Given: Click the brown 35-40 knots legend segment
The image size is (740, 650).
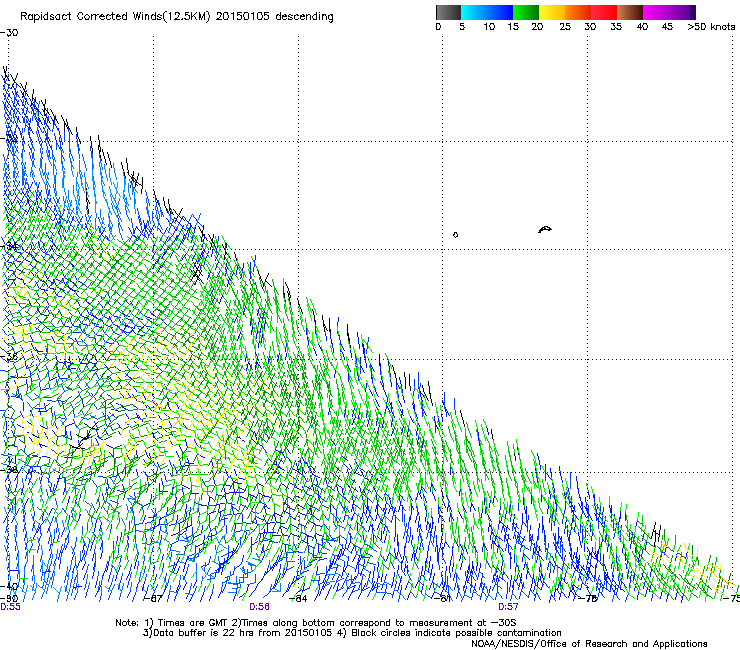Looking at the screenshot, I should [x=630, y=12].
